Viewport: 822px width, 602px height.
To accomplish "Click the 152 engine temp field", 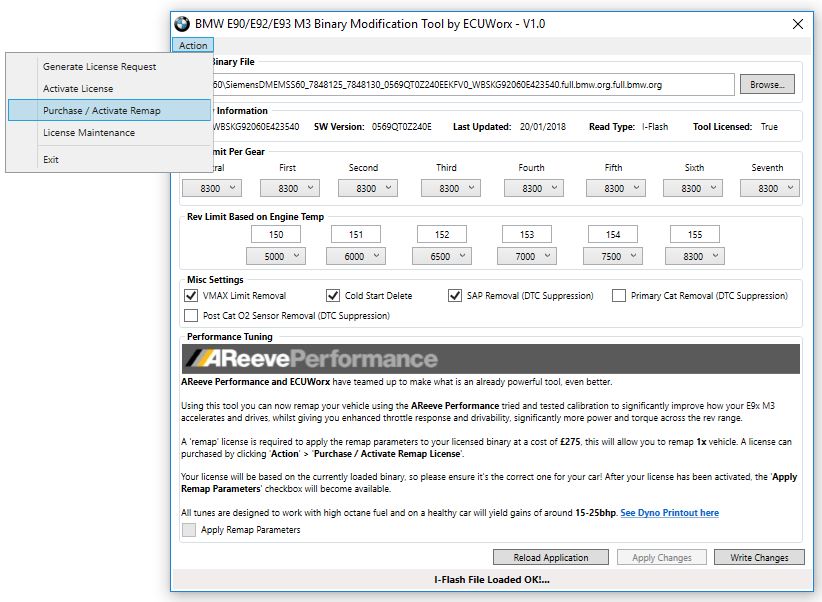I will click(442, 234).
